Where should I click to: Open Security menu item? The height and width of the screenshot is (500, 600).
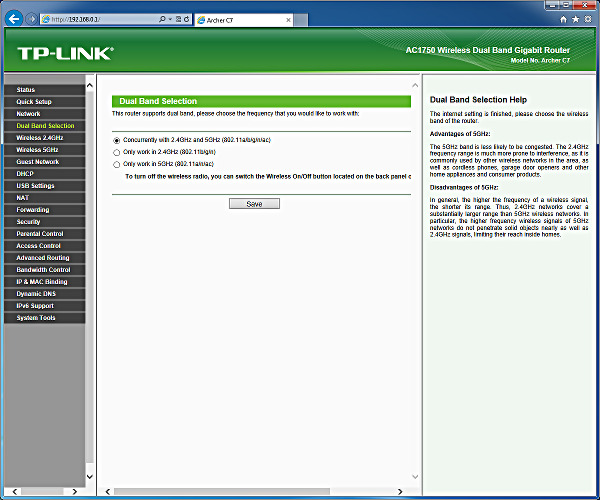(45, 221)
